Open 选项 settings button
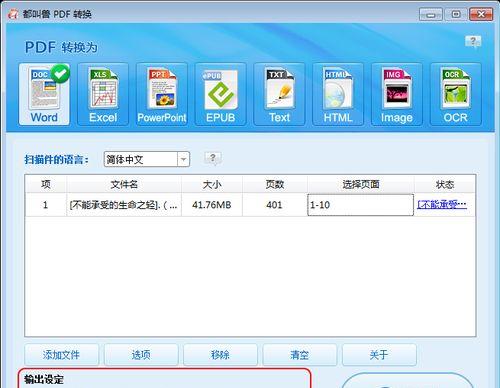The image size is (500, 388). 141,355
